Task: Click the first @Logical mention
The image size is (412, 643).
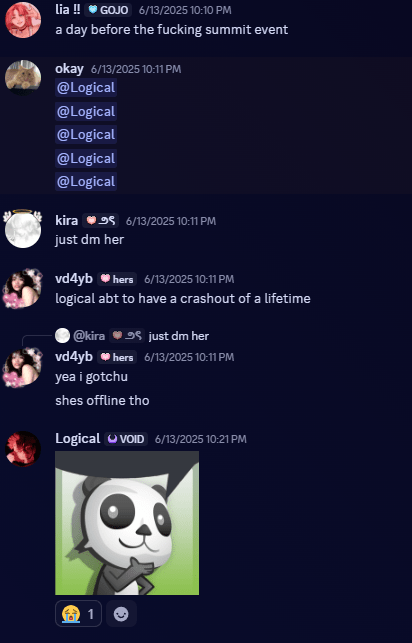Action: coord(86,88)
